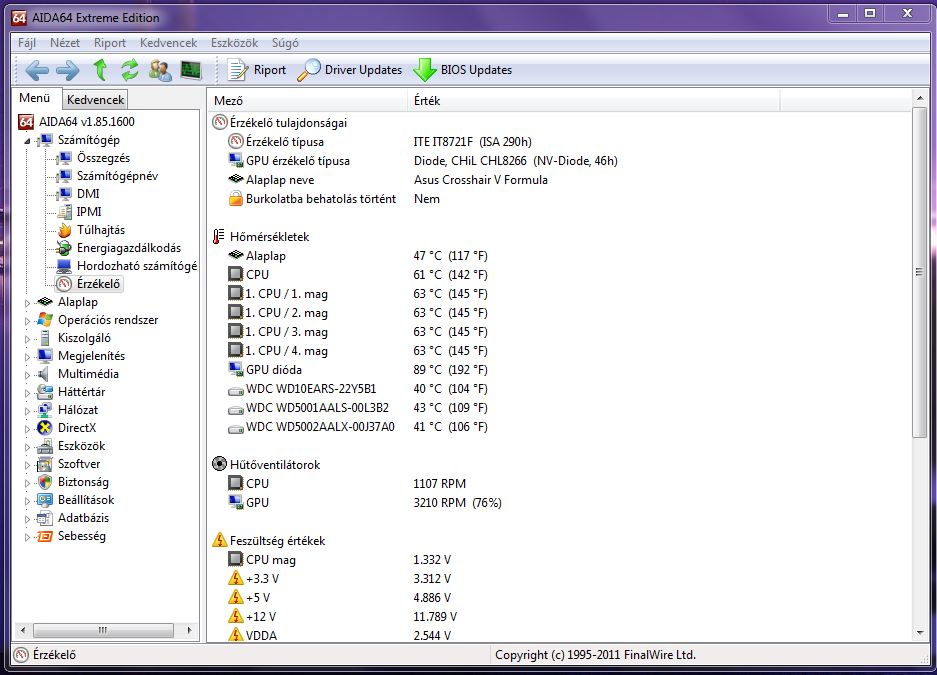Check for BIOS Updates

[x=463, y=70]
